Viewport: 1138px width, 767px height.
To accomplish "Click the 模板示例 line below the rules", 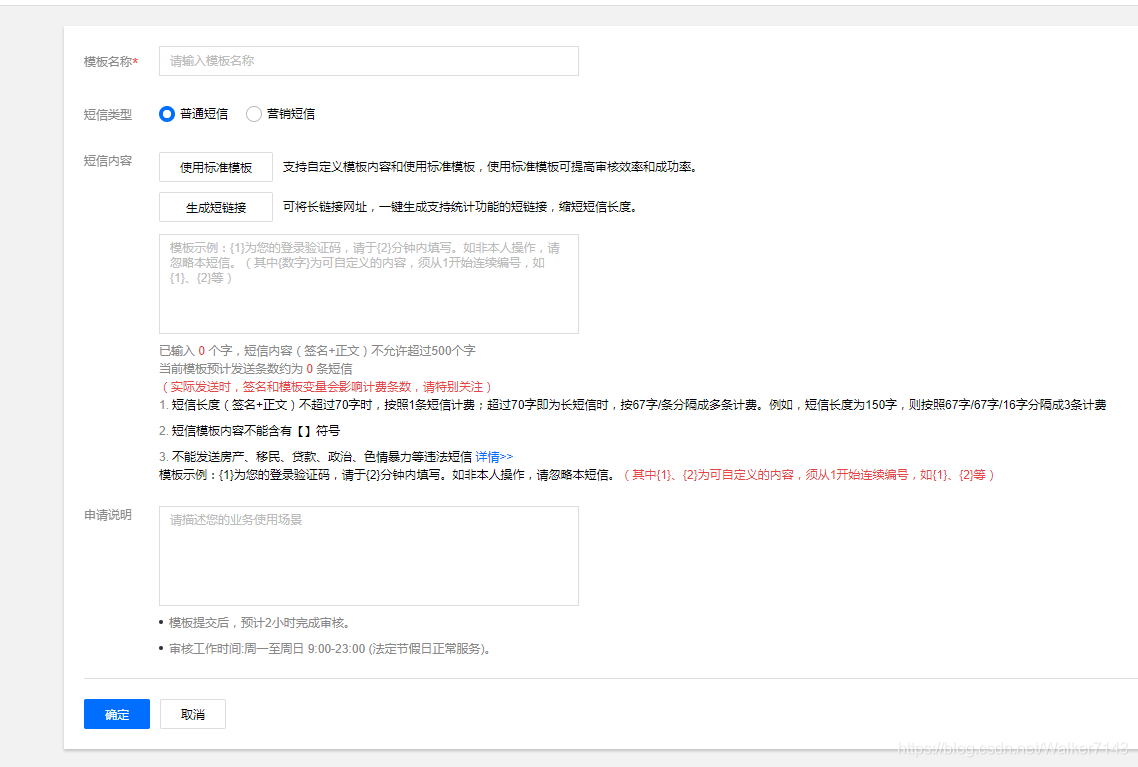I will click(578, 475).
